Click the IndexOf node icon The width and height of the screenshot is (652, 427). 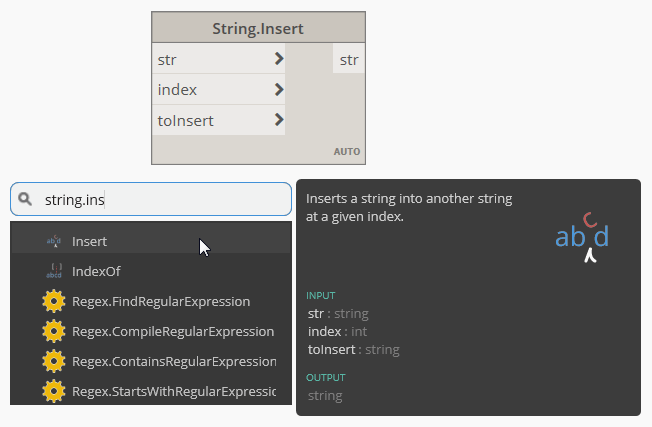[54, 271]
